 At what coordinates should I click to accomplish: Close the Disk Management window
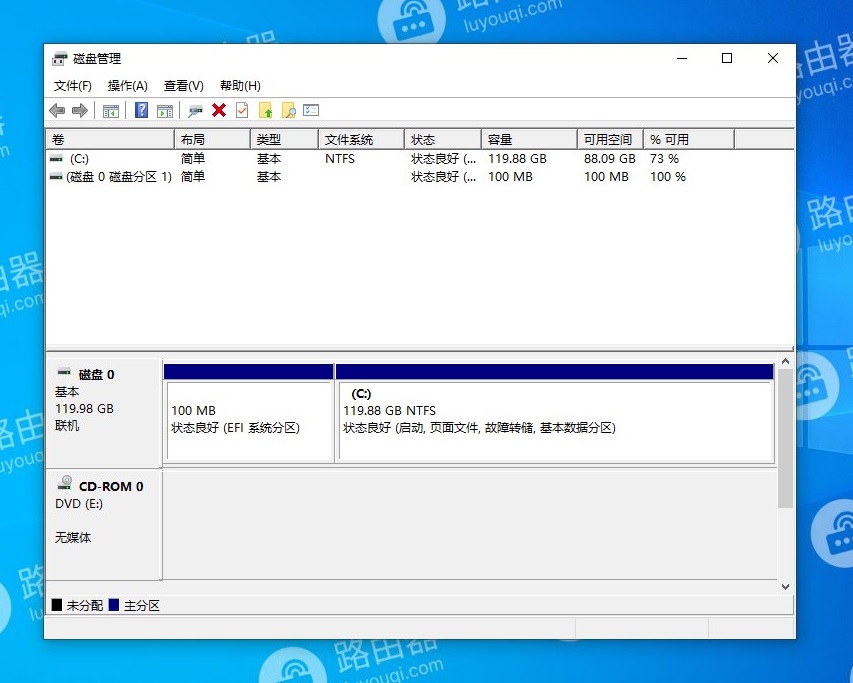(772, 58)
